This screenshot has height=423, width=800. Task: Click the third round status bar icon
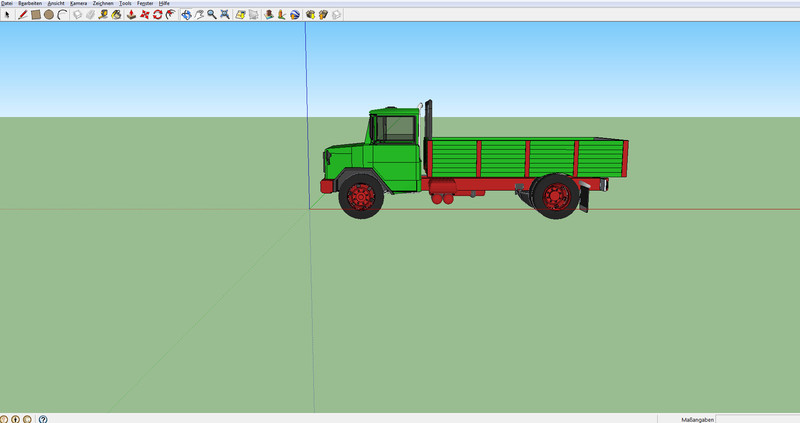pos(28,419)
